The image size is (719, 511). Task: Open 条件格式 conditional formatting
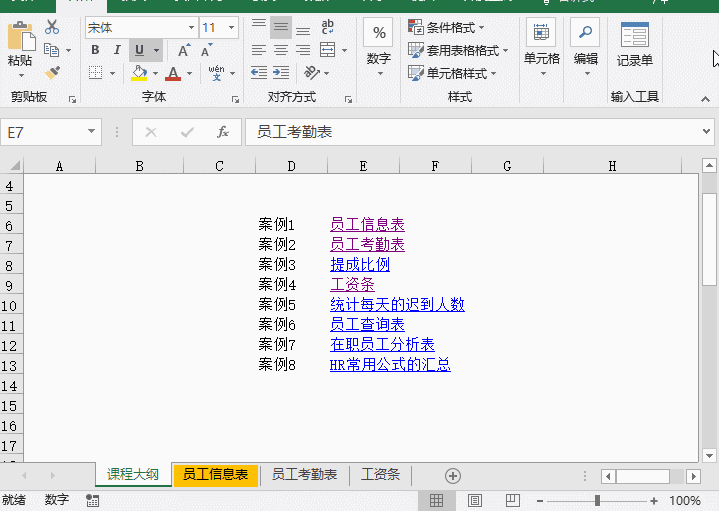[446, 28]
